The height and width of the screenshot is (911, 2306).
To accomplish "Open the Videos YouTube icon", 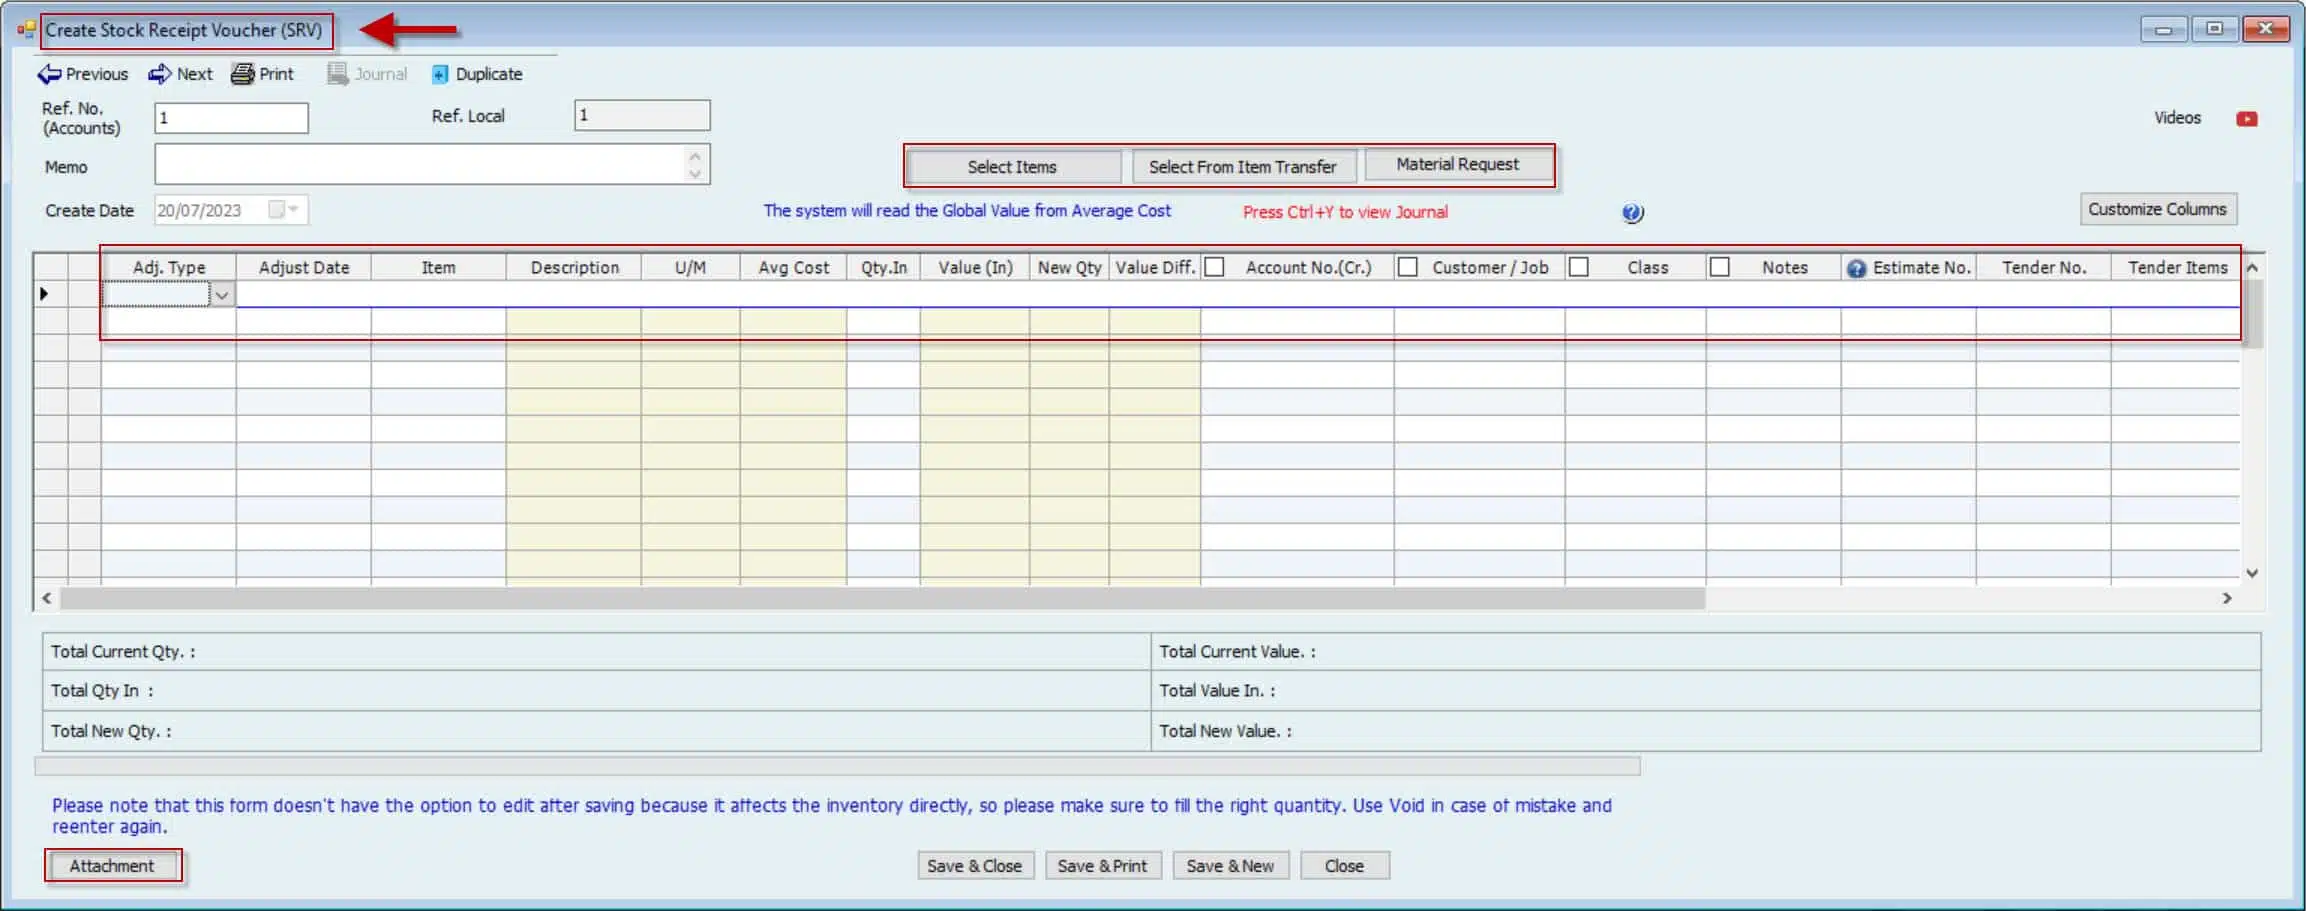I will pyautogui.click(x=2246, y=119).
